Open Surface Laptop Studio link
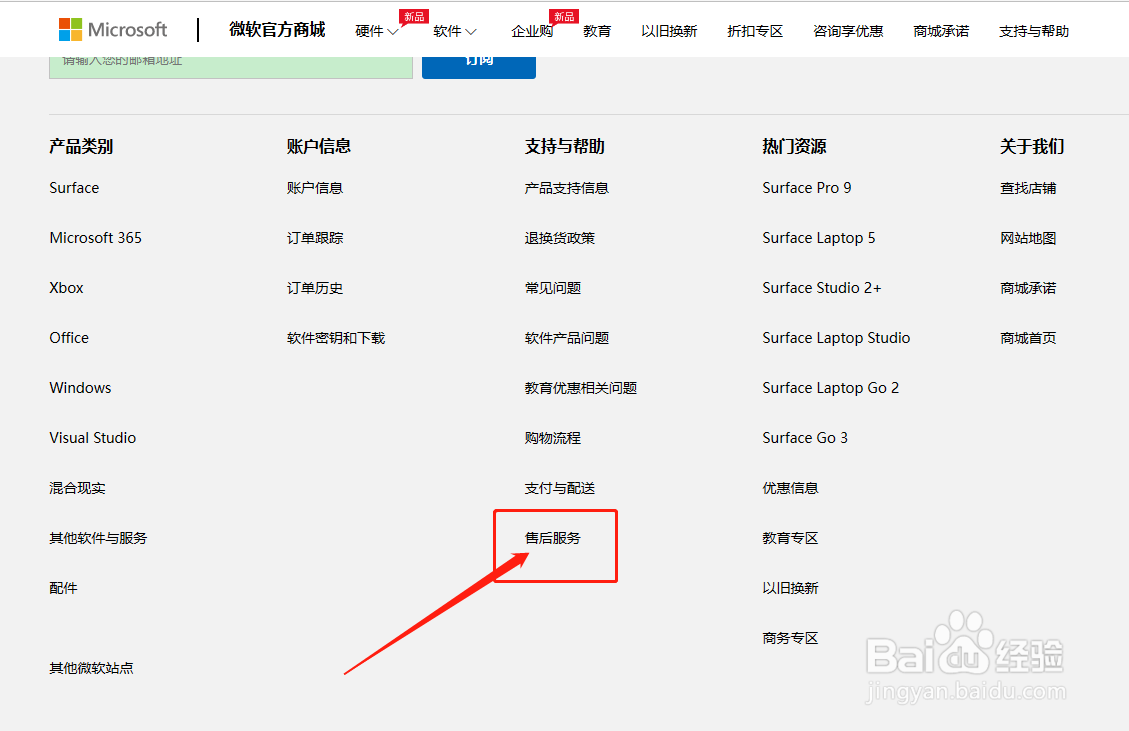The height and width of the screenshot is (731, 1129). click(x=836, y=338)
